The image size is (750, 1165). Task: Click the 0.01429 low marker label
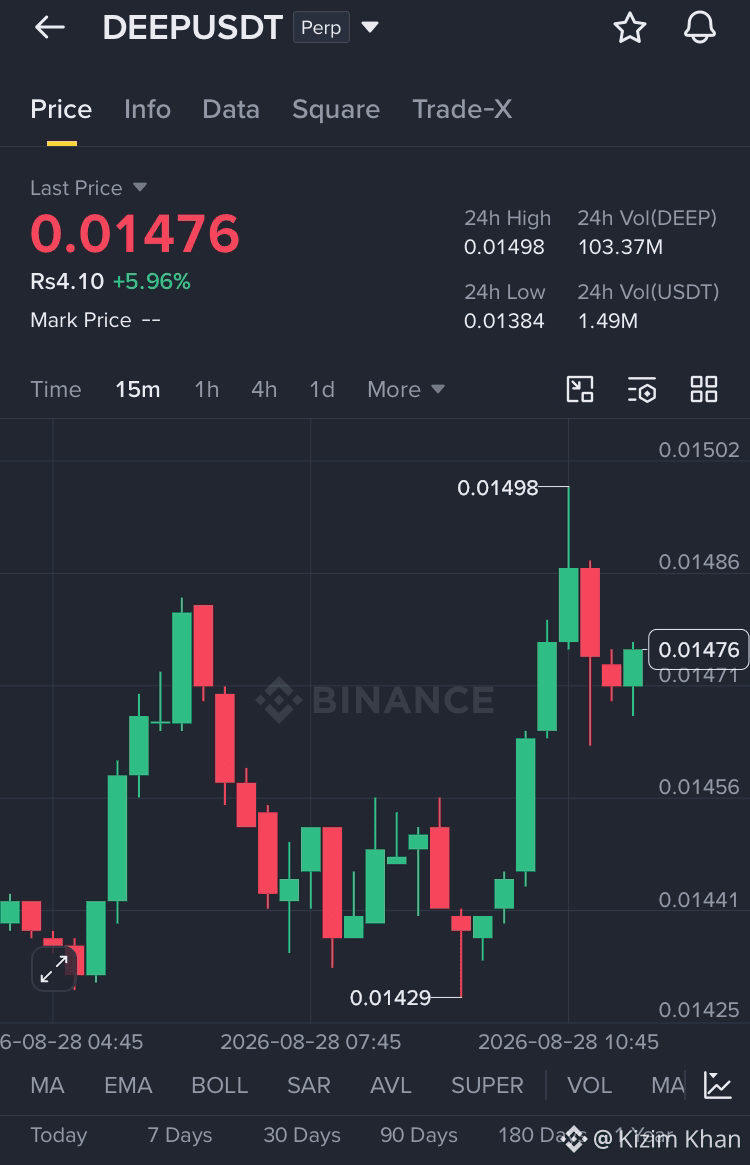390,997
